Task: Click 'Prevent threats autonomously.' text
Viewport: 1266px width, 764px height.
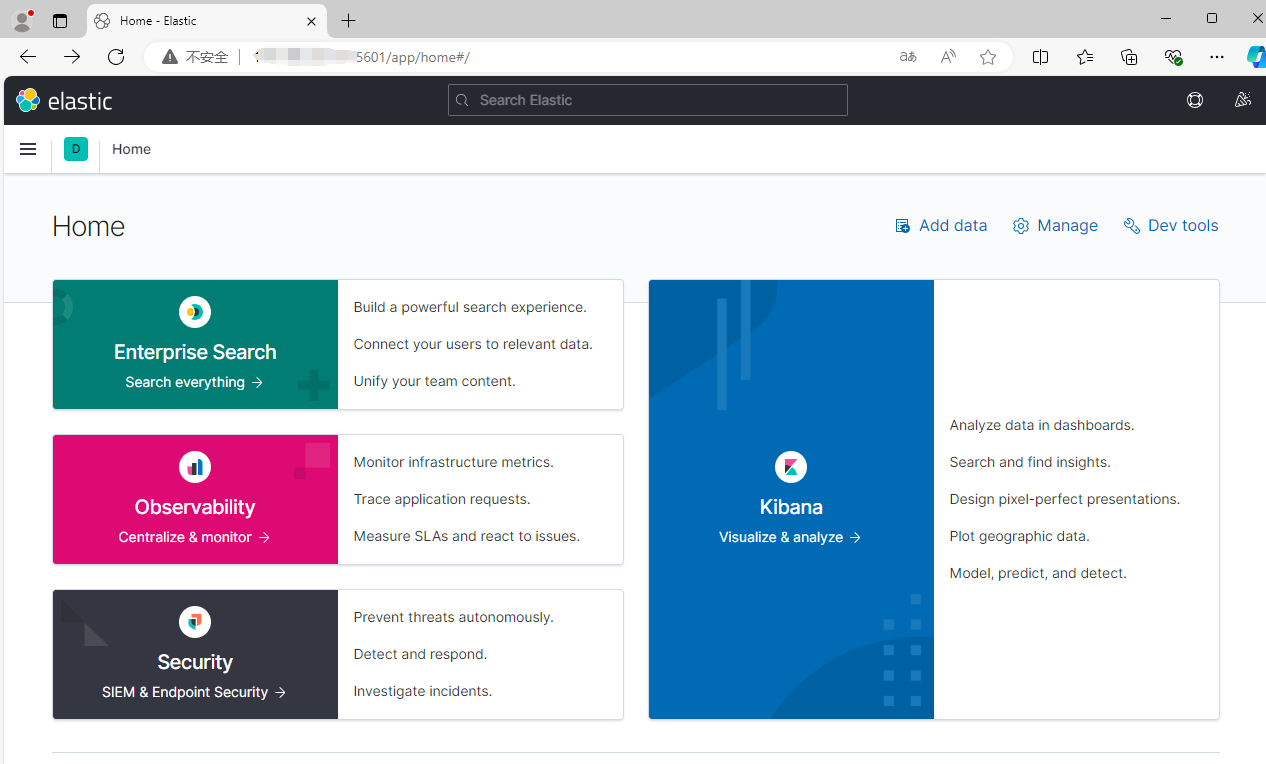Action: pos(453,617)
